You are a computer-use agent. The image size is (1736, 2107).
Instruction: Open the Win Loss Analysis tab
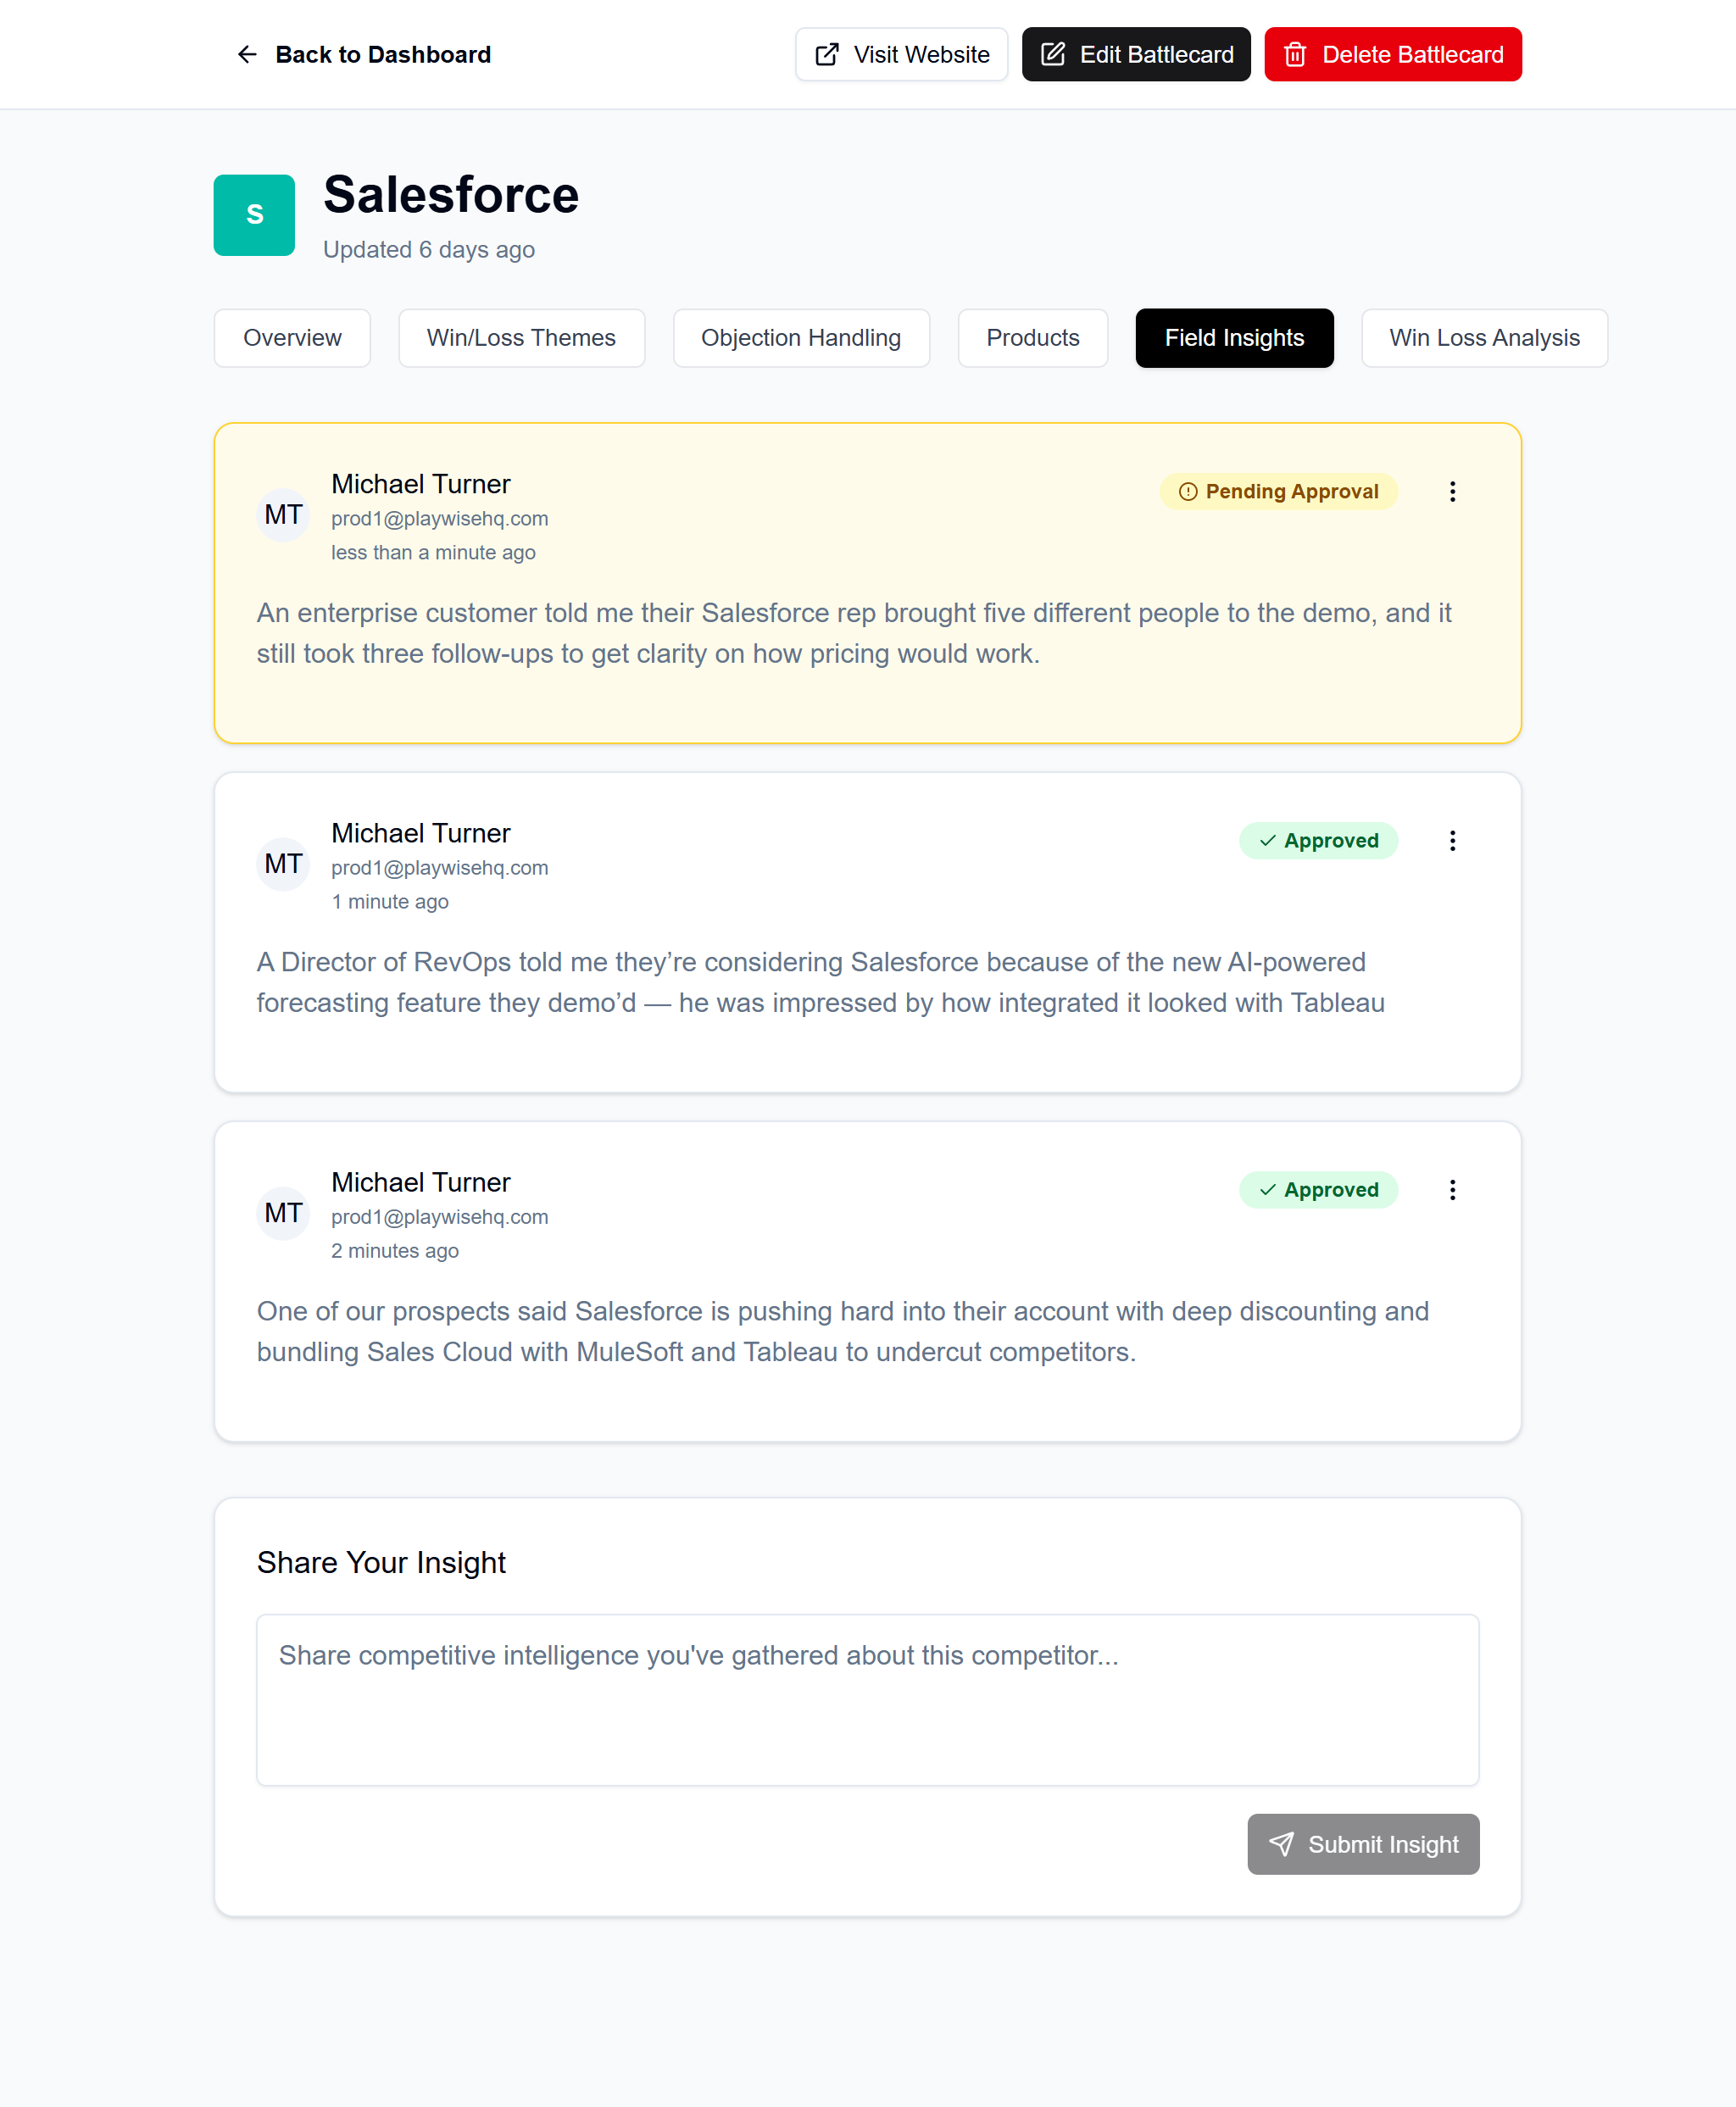tap(1484, 338)
